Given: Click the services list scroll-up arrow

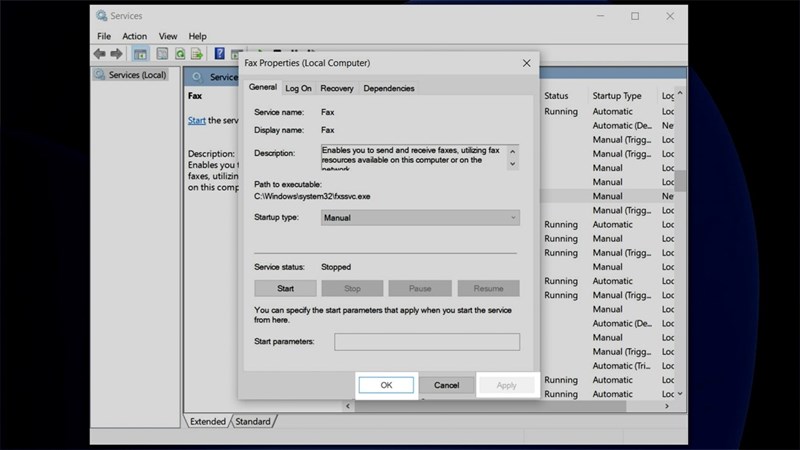Looking at the screenshot, I should click(x=680, y=94).
